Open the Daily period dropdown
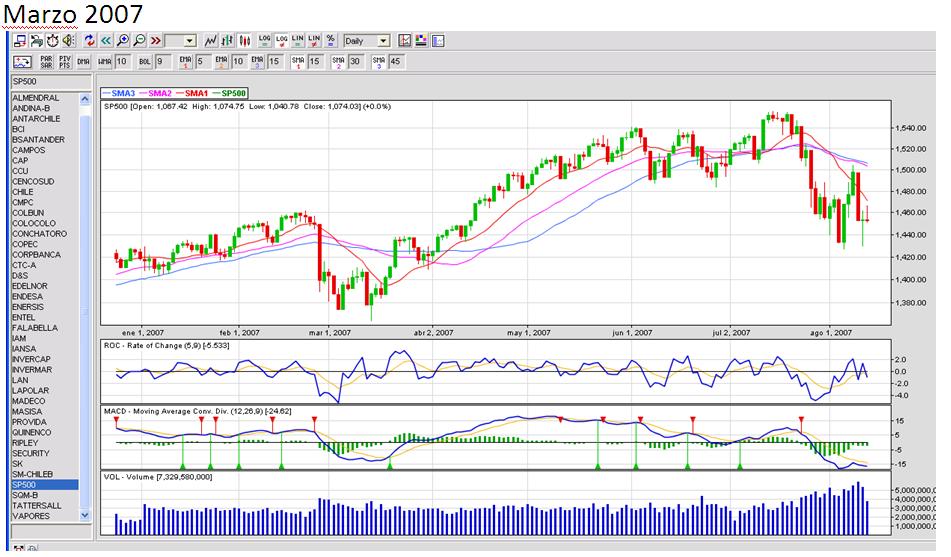 point(367,41)
